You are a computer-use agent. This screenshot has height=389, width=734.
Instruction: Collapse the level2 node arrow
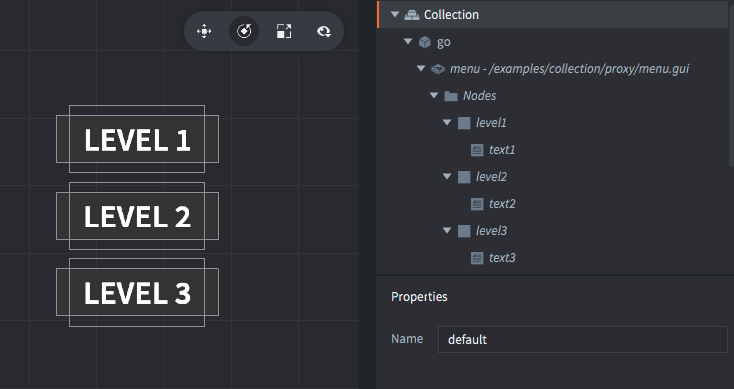click(x=447, y=176)
